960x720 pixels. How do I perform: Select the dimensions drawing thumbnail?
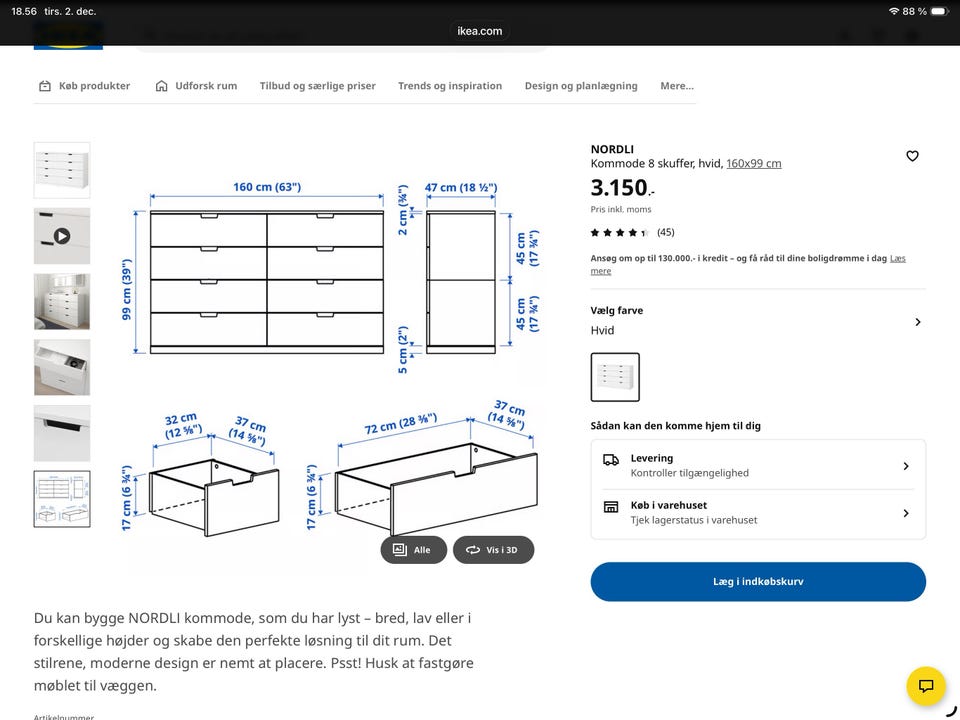click(62, 499)
